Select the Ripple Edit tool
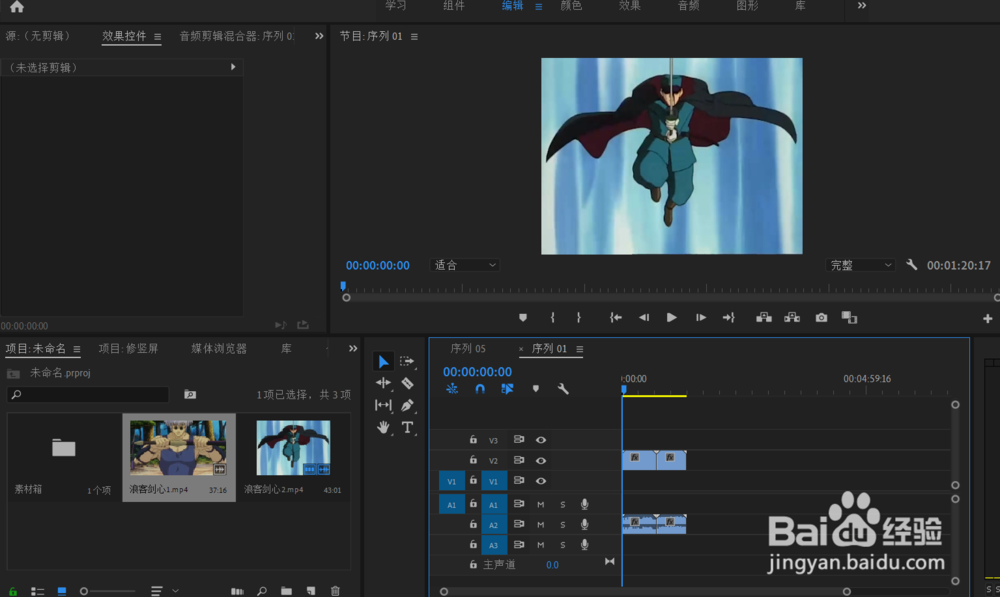 [383, 383]
